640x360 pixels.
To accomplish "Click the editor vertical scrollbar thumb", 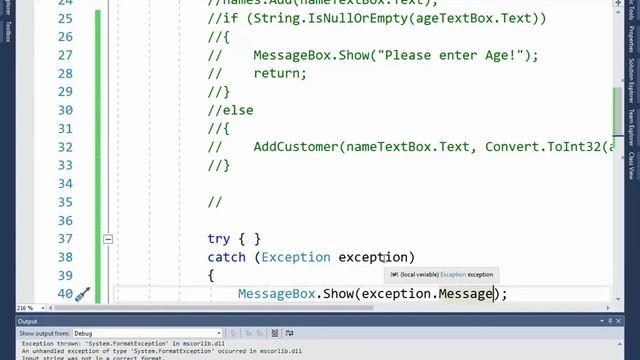I will 618,111.
